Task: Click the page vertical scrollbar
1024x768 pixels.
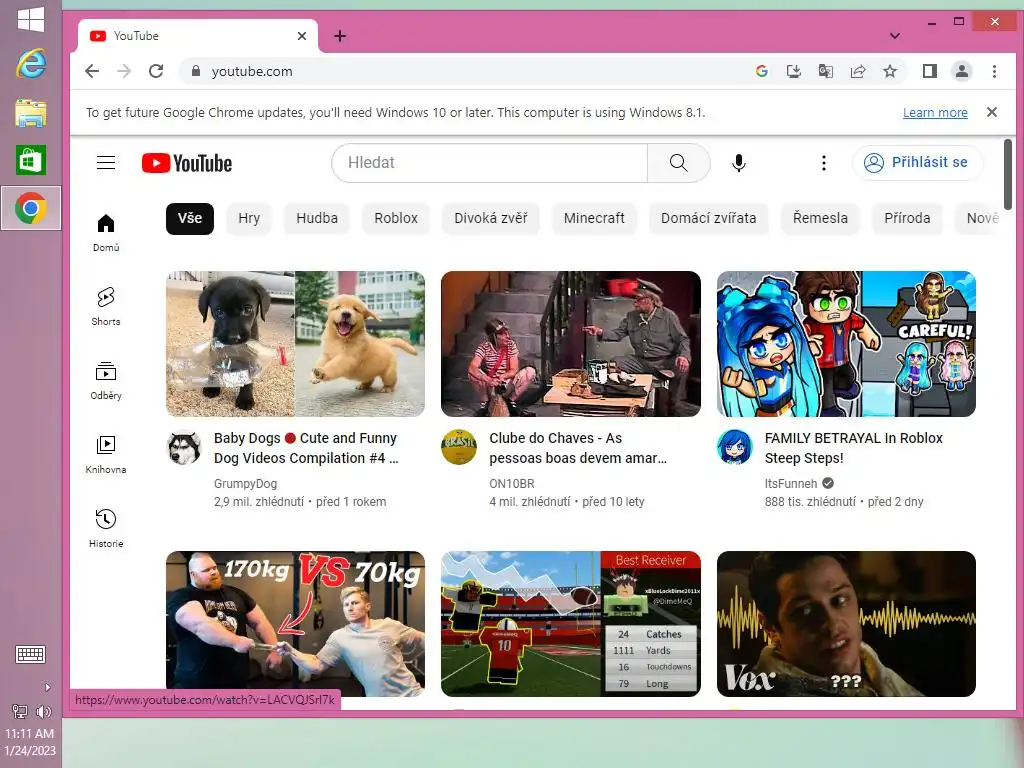Action: pyautogui.click(x=1008, y=174)
